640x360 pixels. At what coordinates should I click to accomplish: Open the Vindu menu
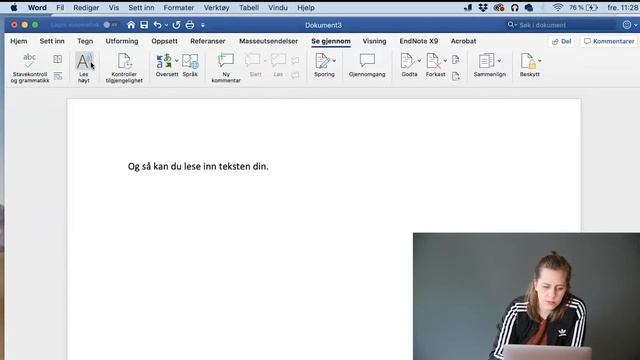pos(278,7)
